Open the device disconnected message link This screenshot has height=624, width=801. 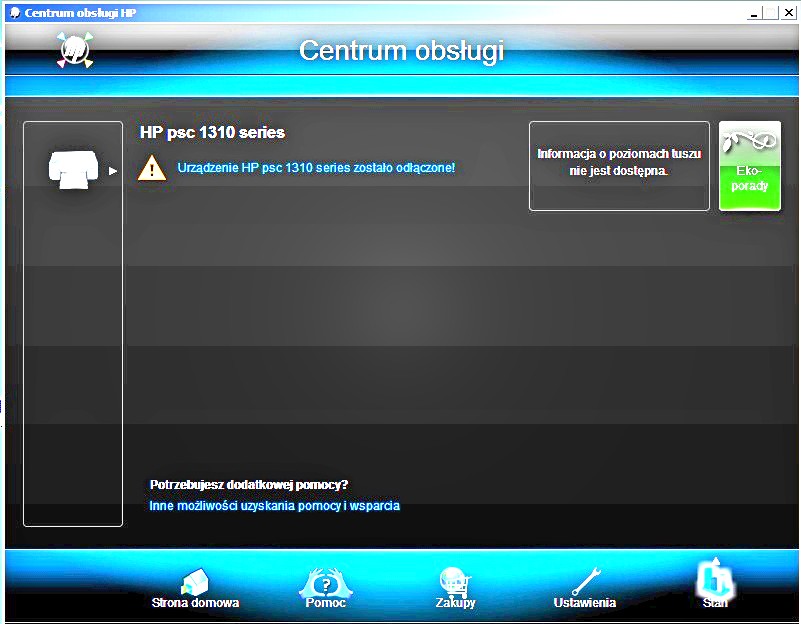pos(316,167)
